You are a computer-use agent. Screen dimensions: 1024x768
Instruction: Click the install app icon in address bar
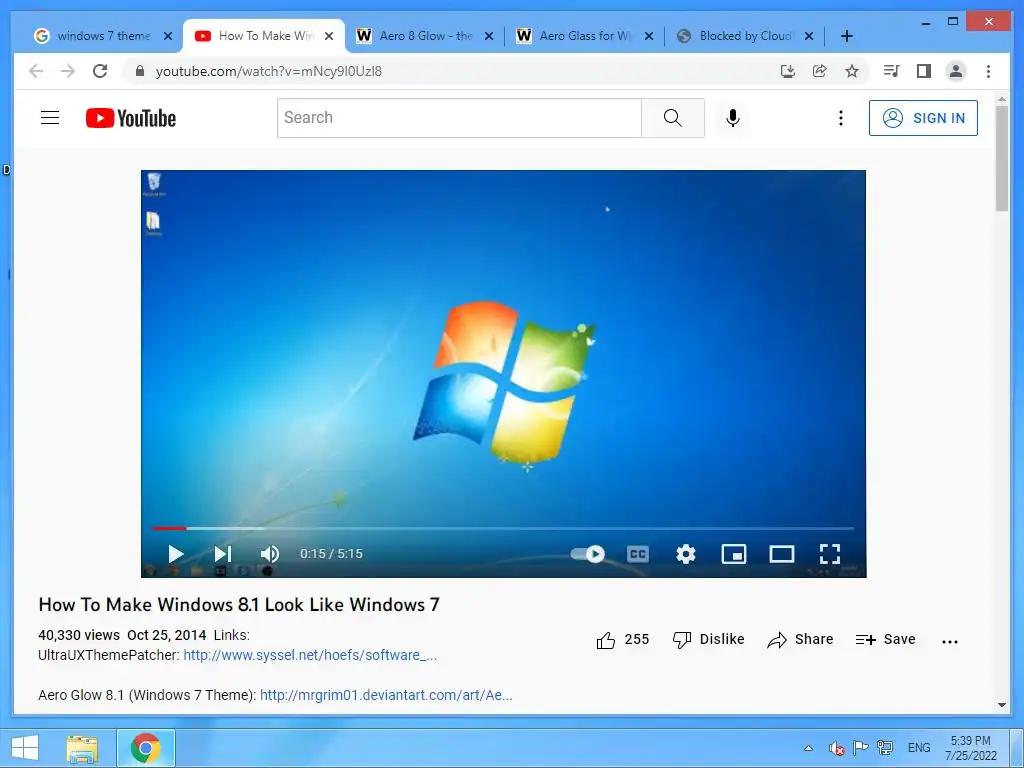(x=788, y=71)
